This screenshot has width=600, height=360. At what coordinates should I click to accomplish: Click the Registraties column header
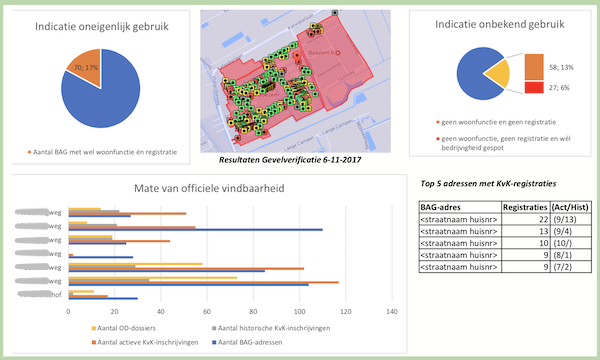(525, 207)
